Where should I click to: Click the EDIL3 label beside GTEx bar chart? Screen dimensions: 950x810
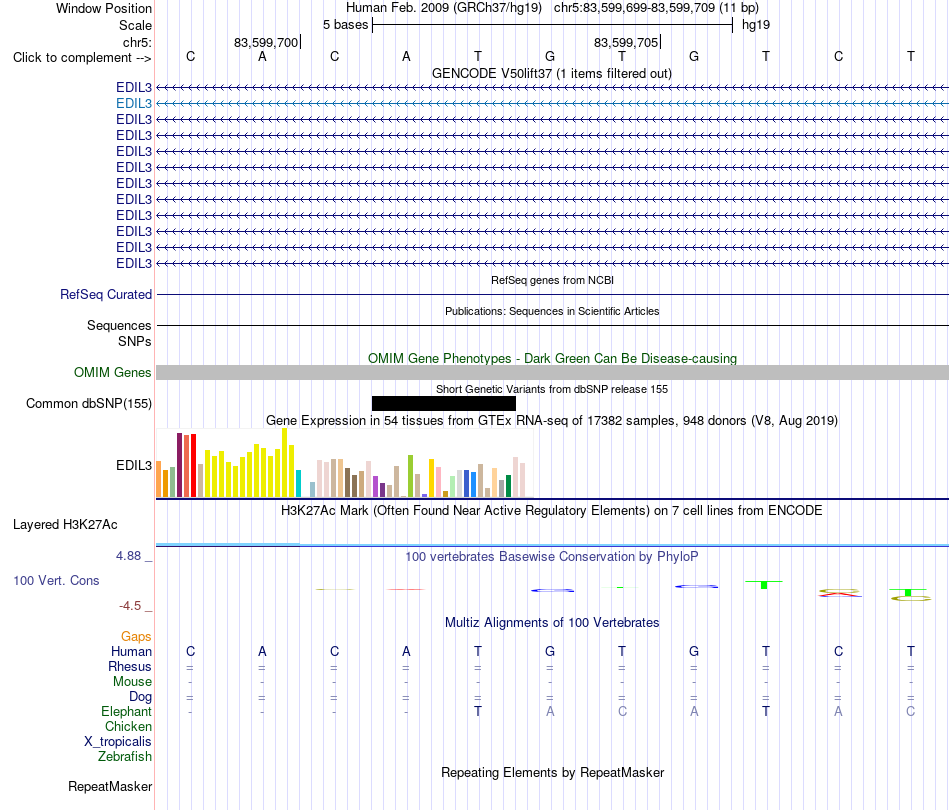(x=134, y=465)
